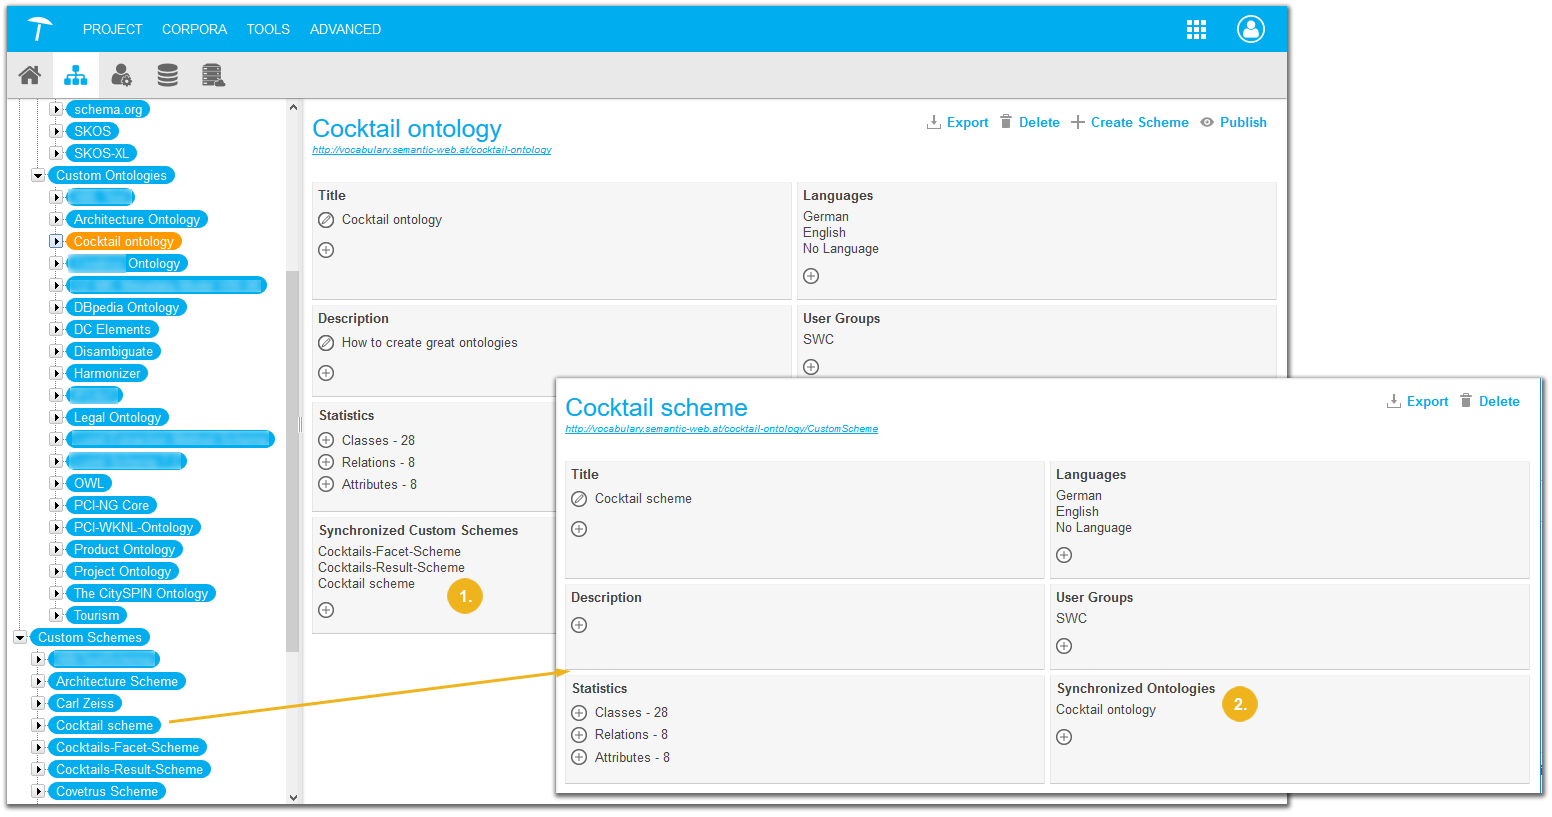1552x817 pixels.
Task: Open the ontology hierarchy icon tab
Action: pyautogui.click(x=76, y=75)
